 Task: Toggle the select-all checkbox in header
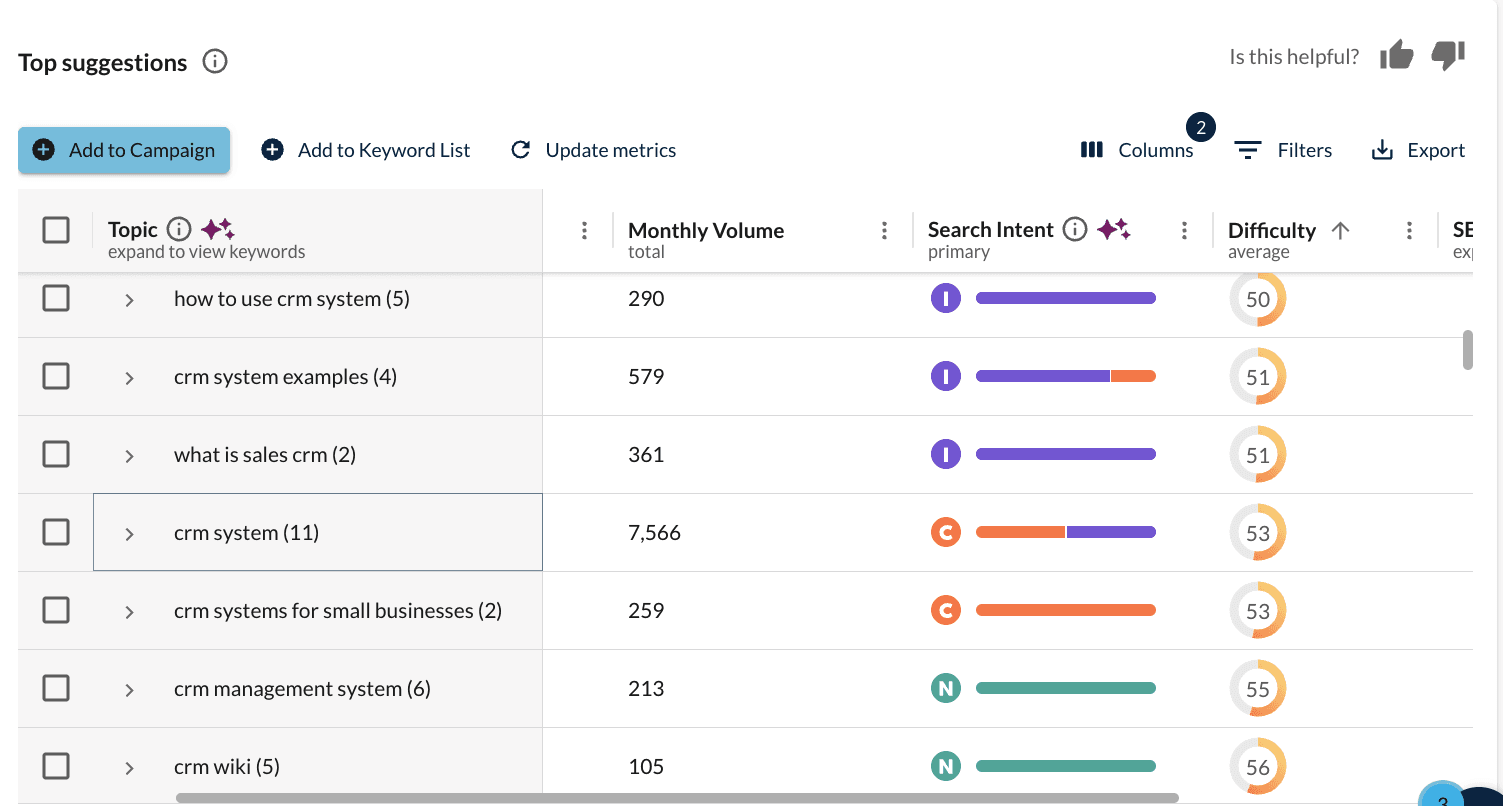[56, 231]
